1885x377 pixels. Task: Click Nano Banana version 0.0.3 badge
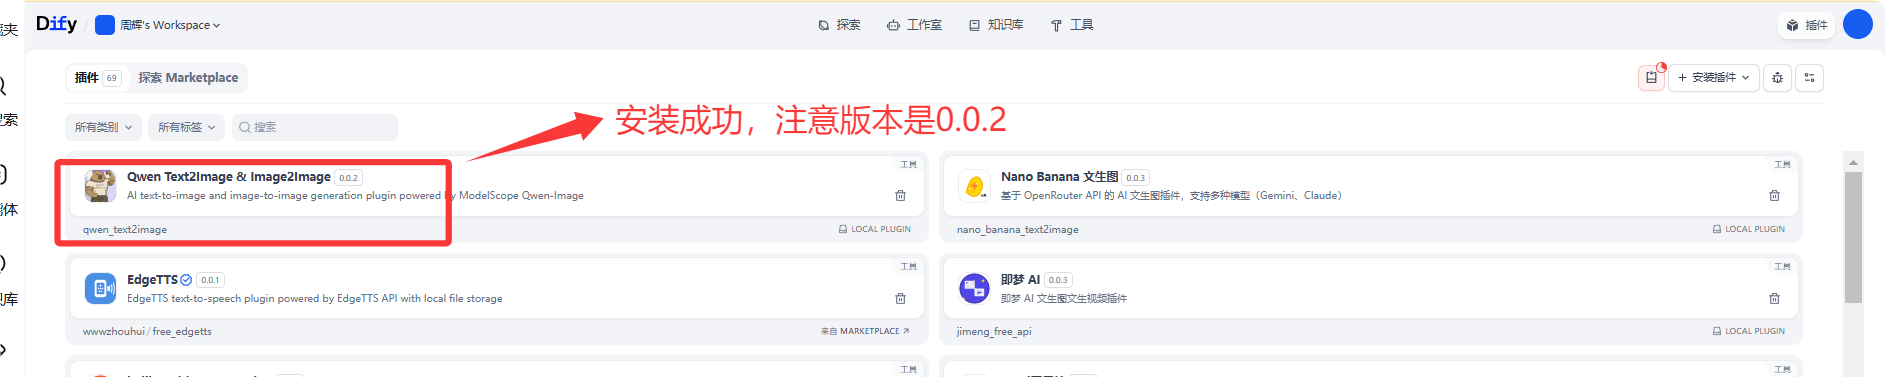[x=1136, y=178]
